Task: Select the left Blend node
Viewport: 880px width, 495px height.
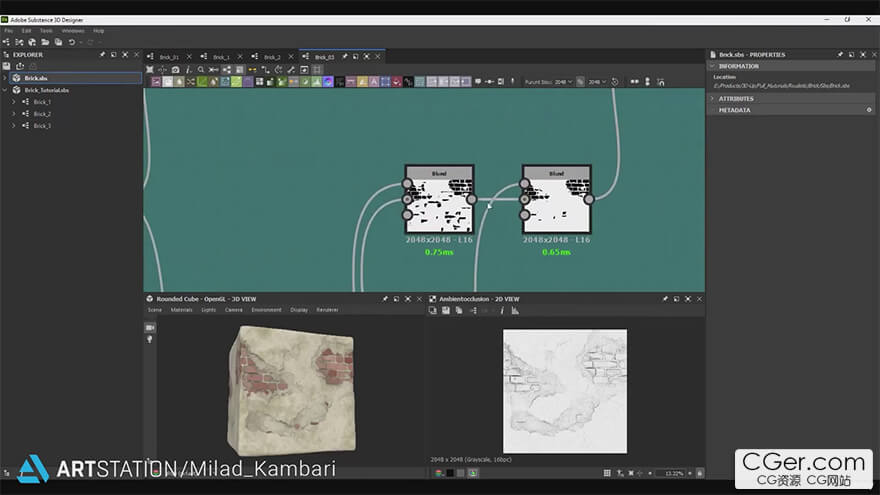Action: (x=439, y=200)
